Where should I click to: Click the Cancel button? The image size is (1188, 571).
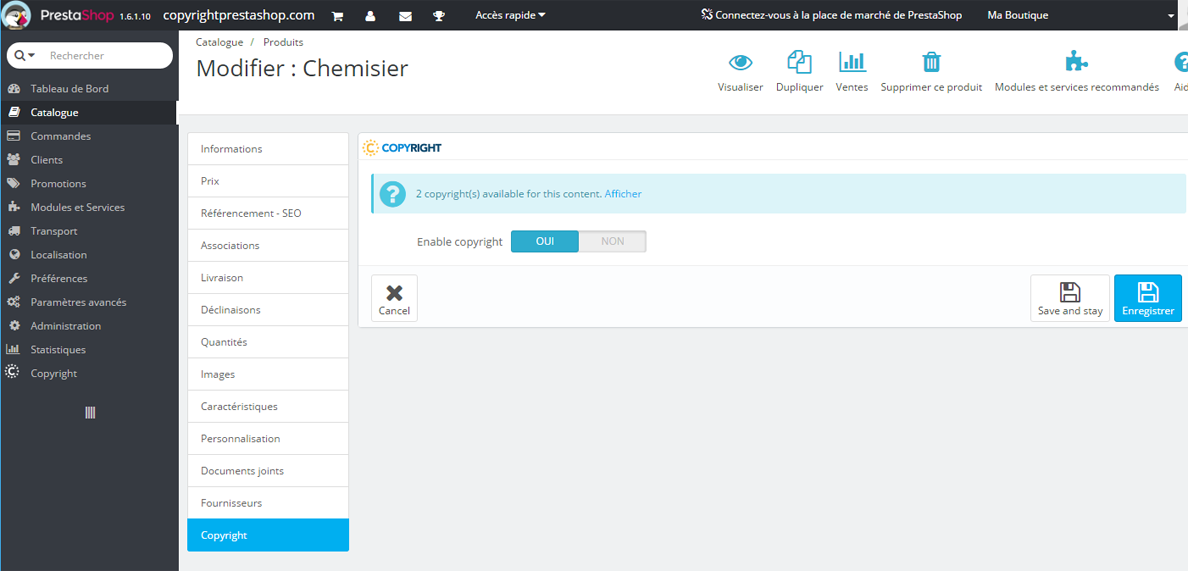[394, 298]
